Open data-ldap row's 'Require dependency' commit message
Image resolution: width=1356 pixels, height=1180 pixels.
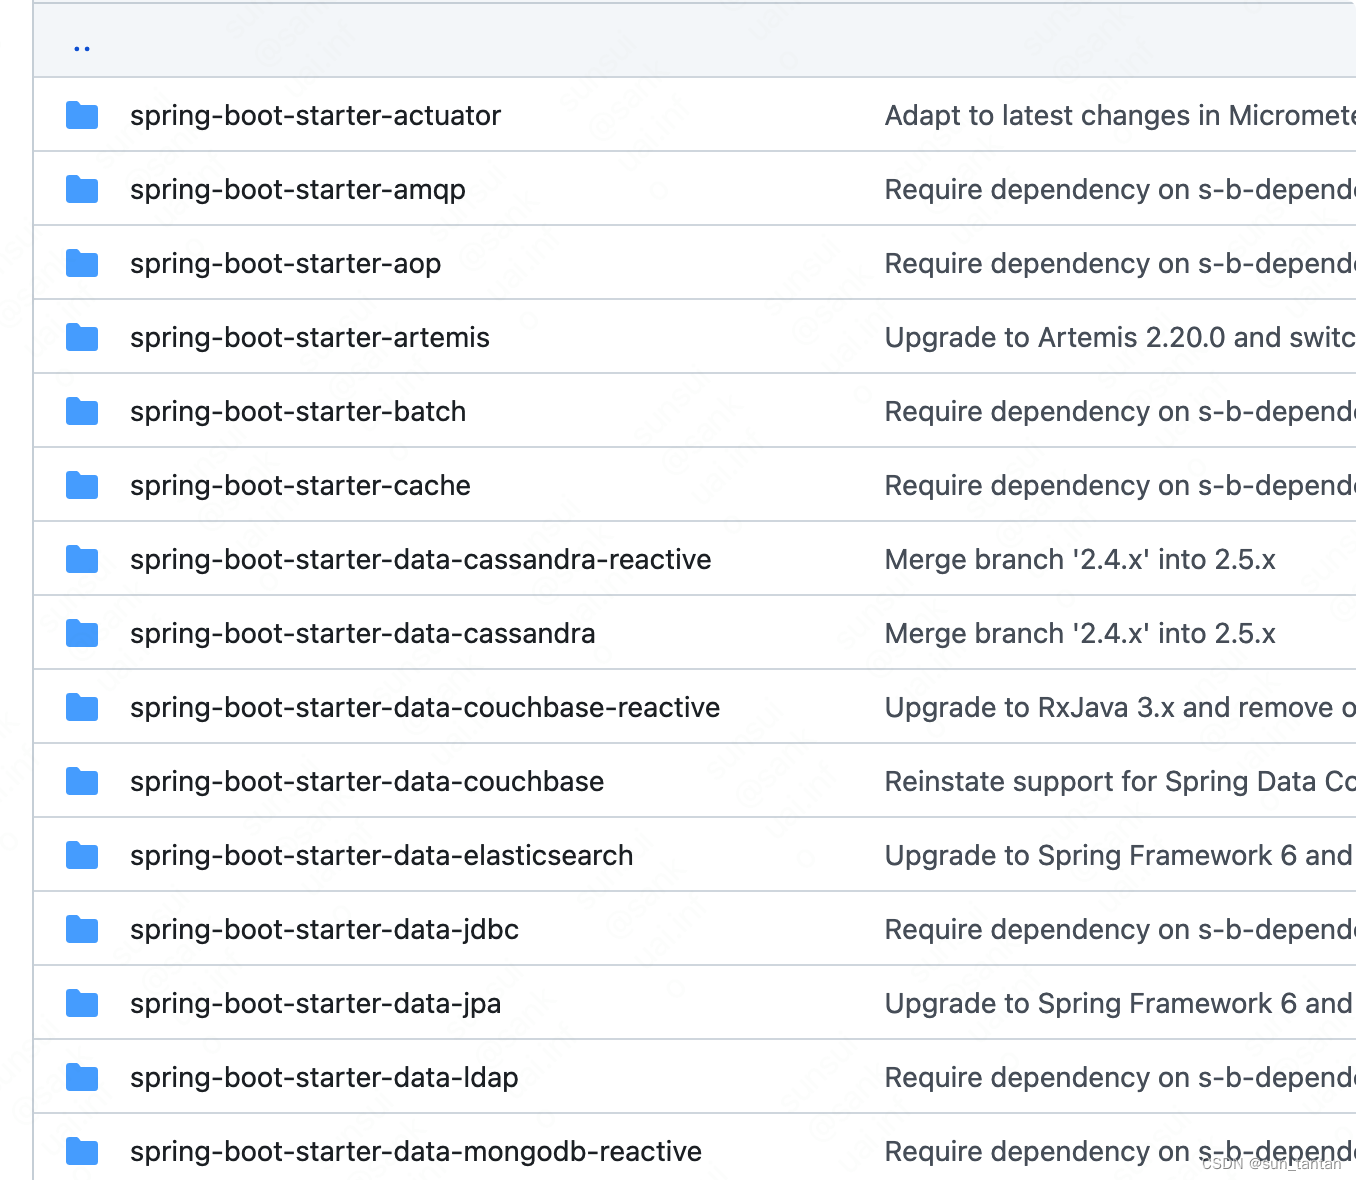[1120, 1078]
